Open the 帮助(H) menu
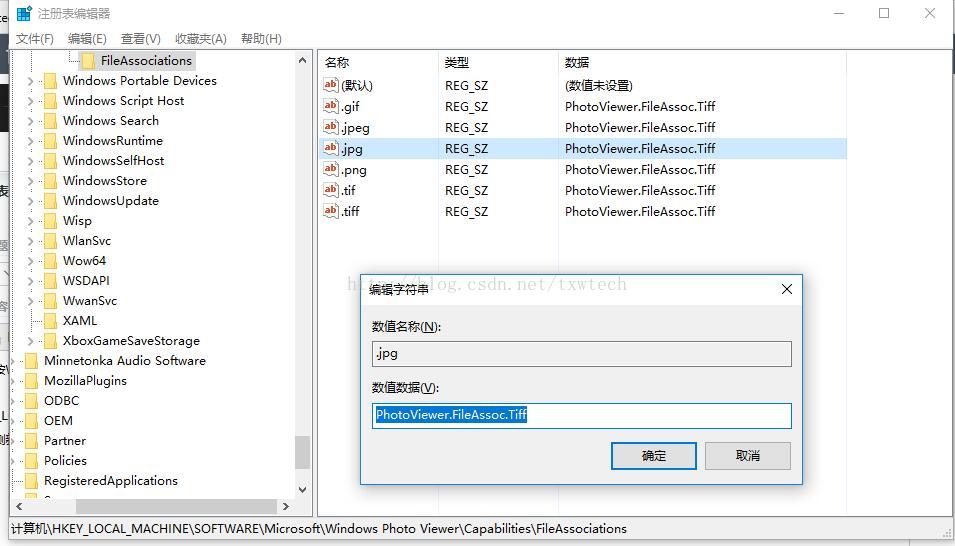This screenshot has height=546, width=955. (x=261, y=38)
